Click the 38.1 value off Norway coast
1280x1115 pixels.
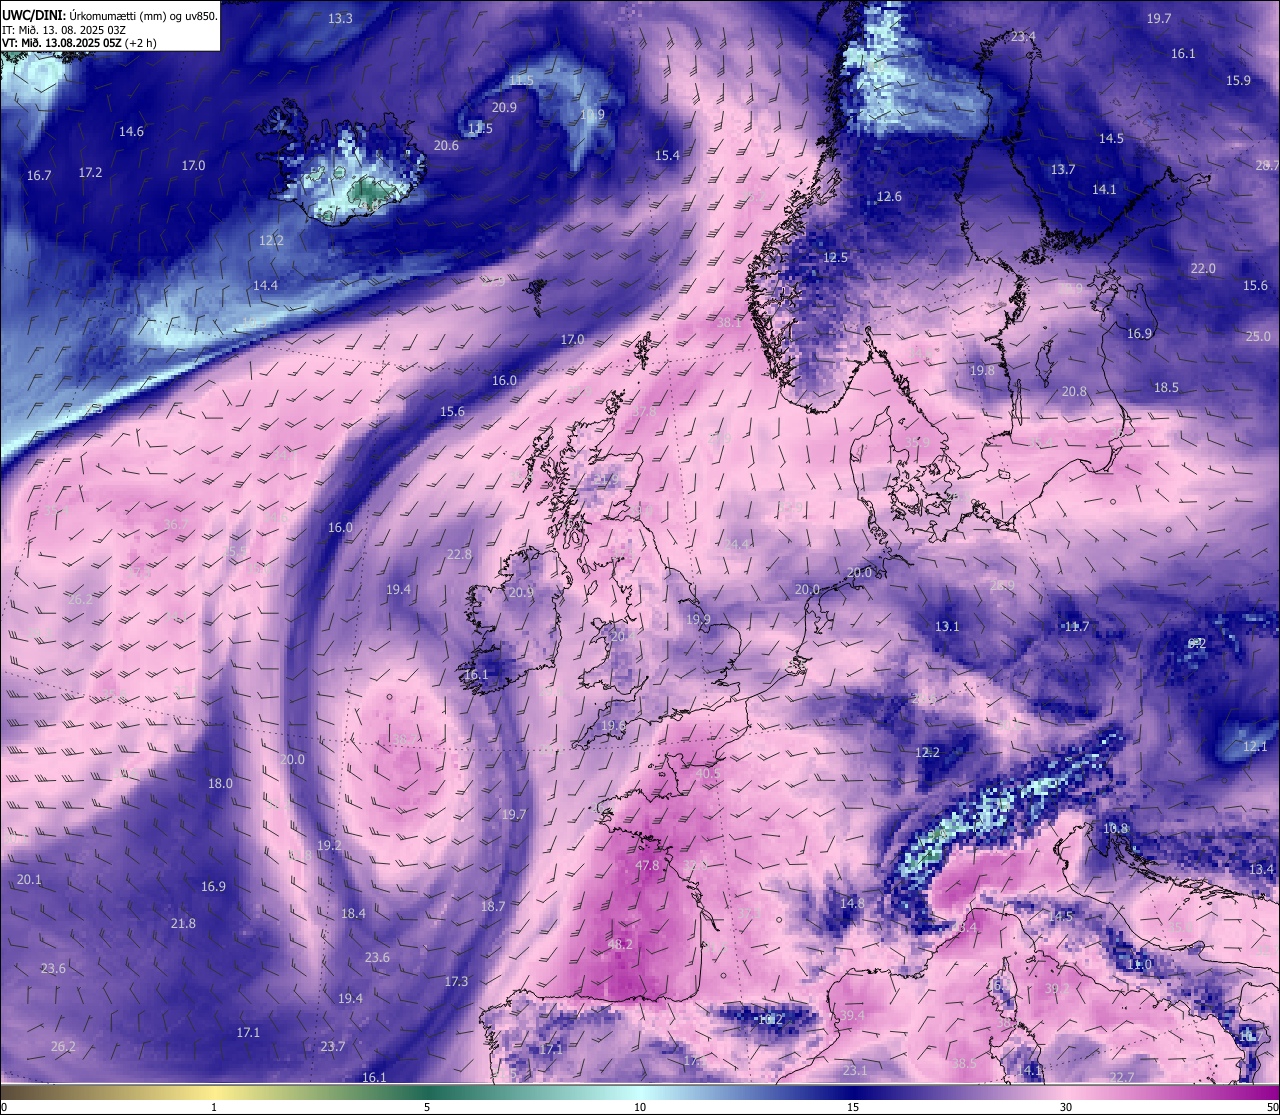pos(730,323)
